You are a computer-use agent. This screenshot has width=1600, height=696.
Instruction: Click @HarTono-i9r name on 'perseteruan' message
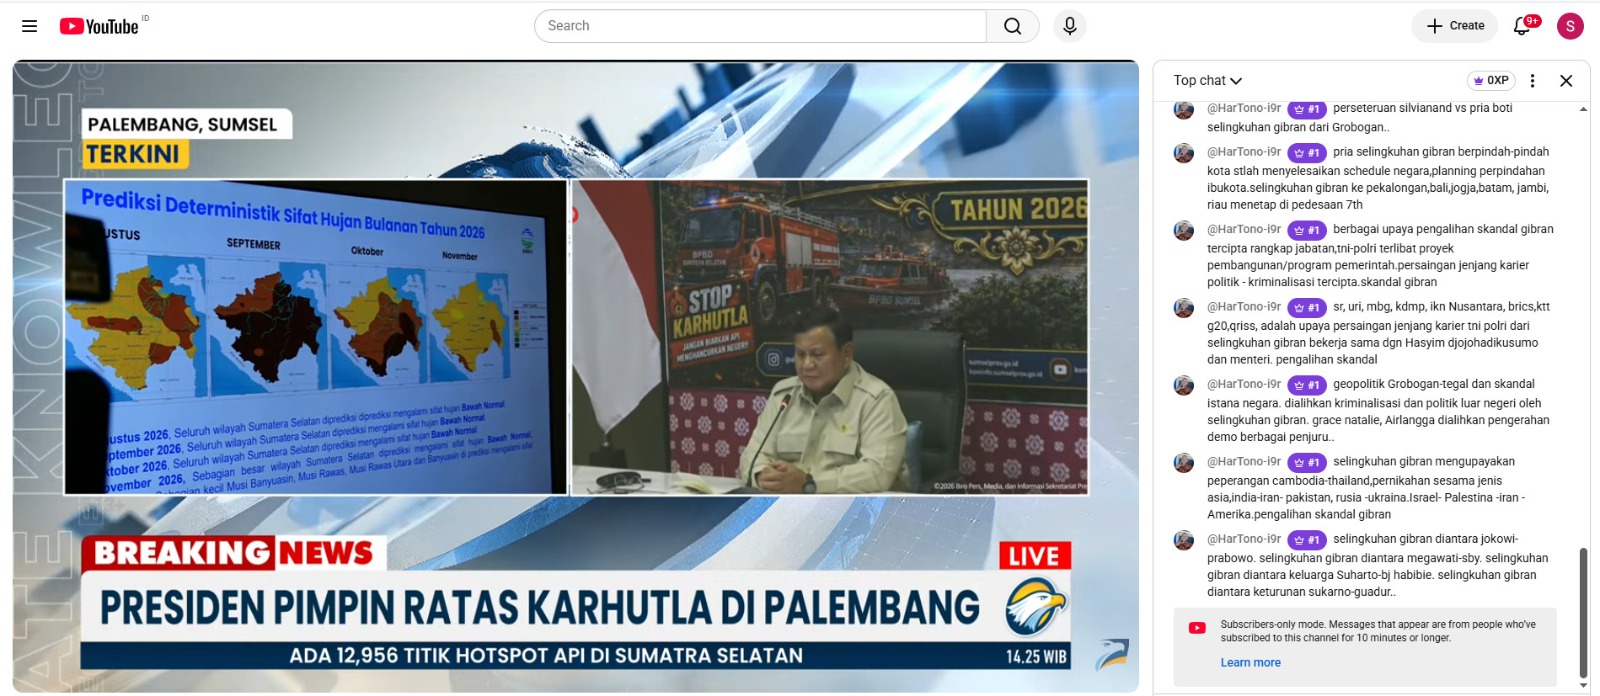click(1244, 108)
